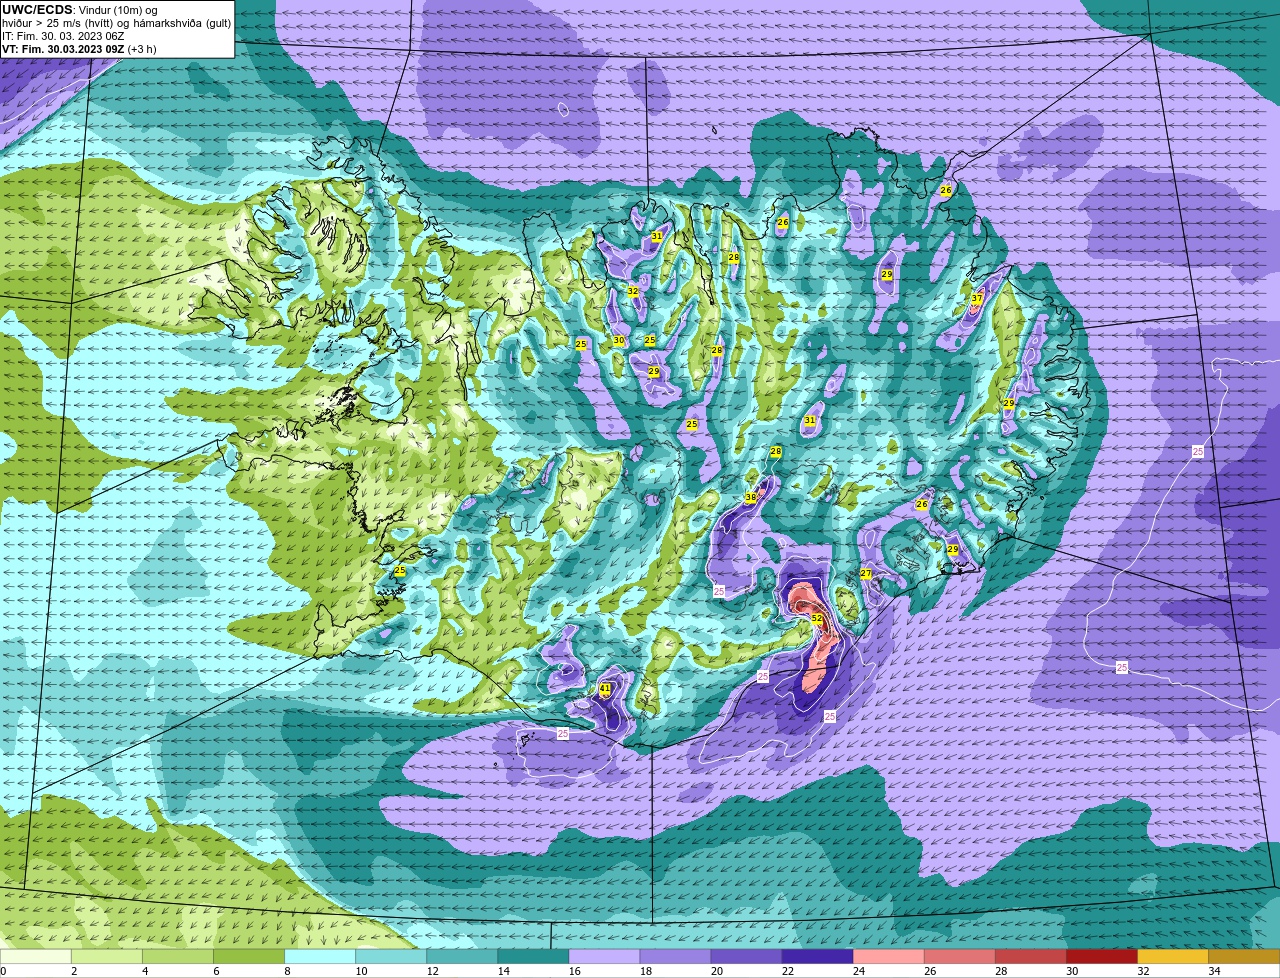Click the yellow 37 gust label
The height and width of the screenshot is (978, 1280).
point(977,299)
